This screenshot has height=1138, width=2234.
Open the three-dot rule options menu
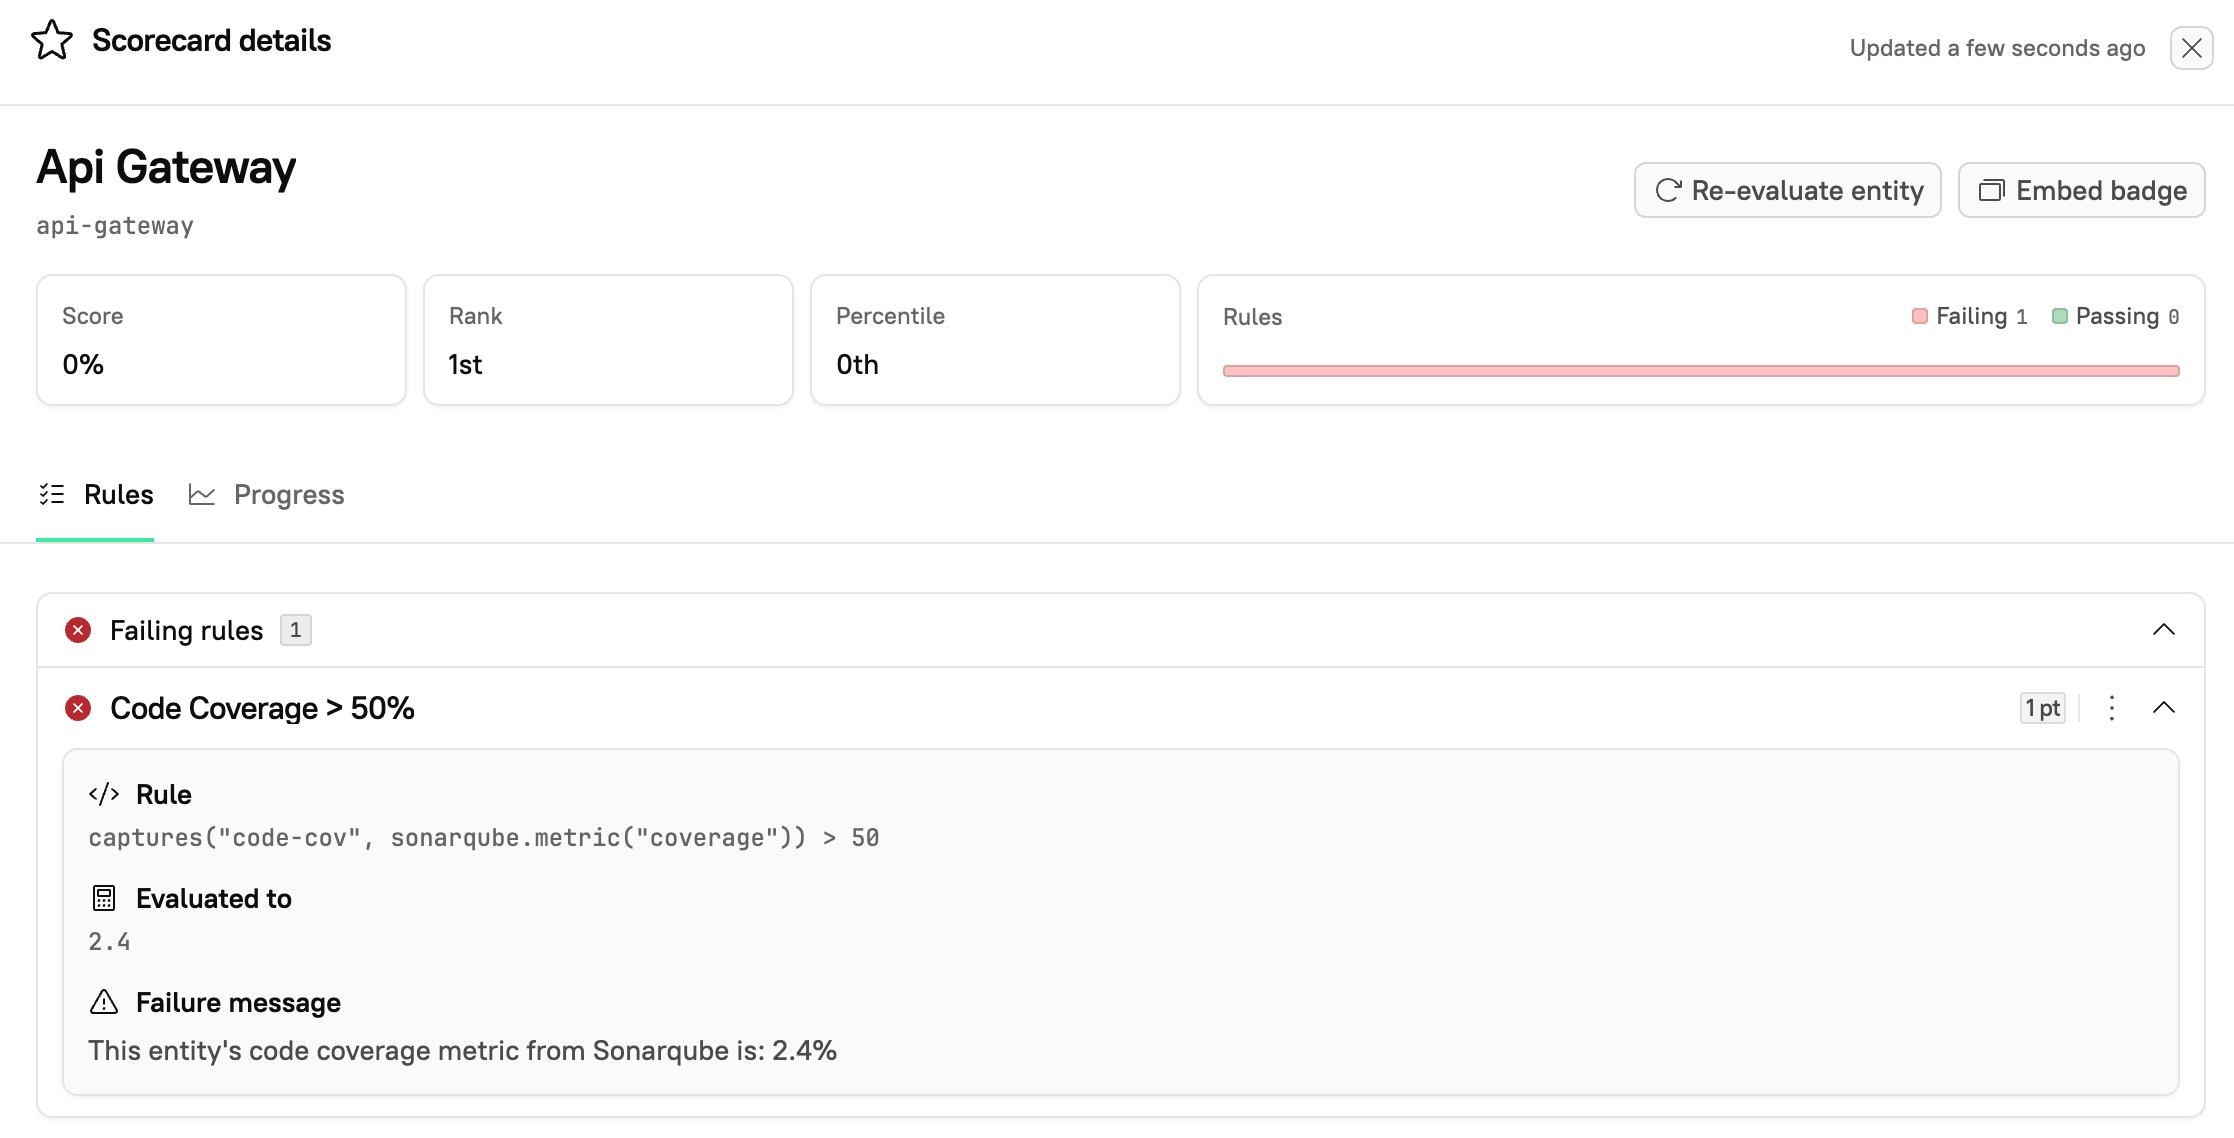2111,708
